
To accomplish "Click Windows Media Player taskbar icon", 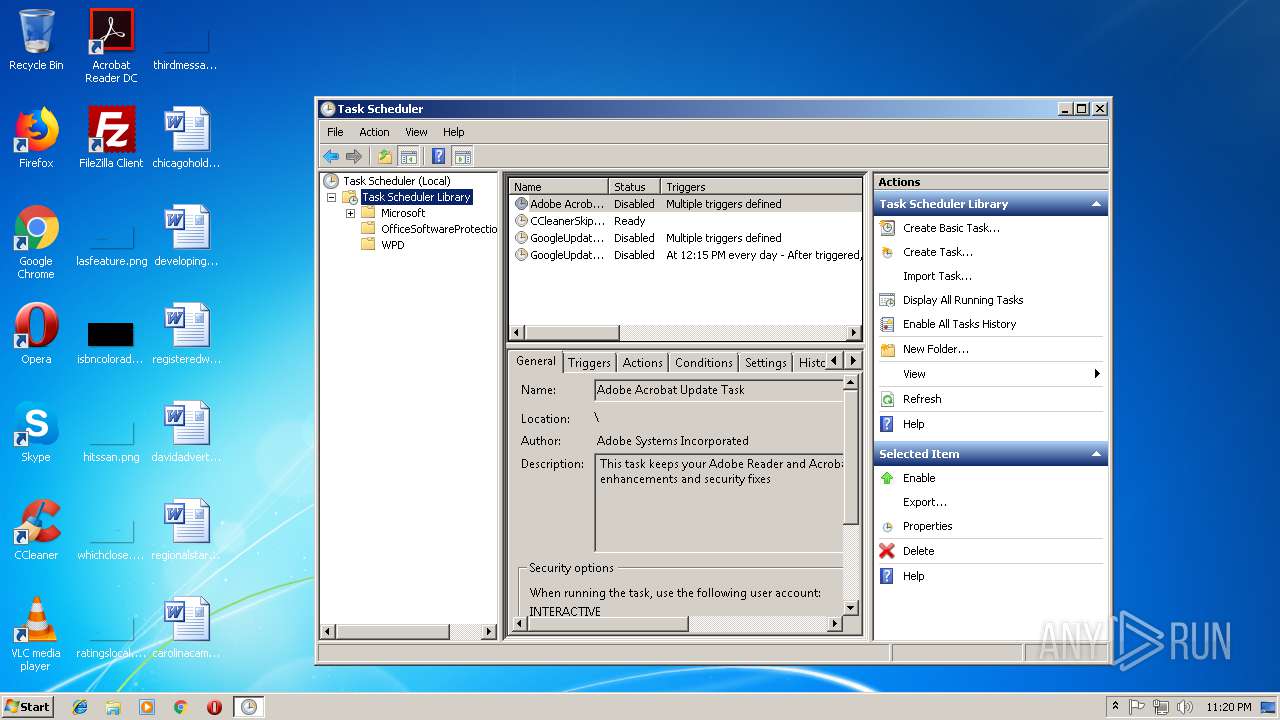I will click(147, 707).
